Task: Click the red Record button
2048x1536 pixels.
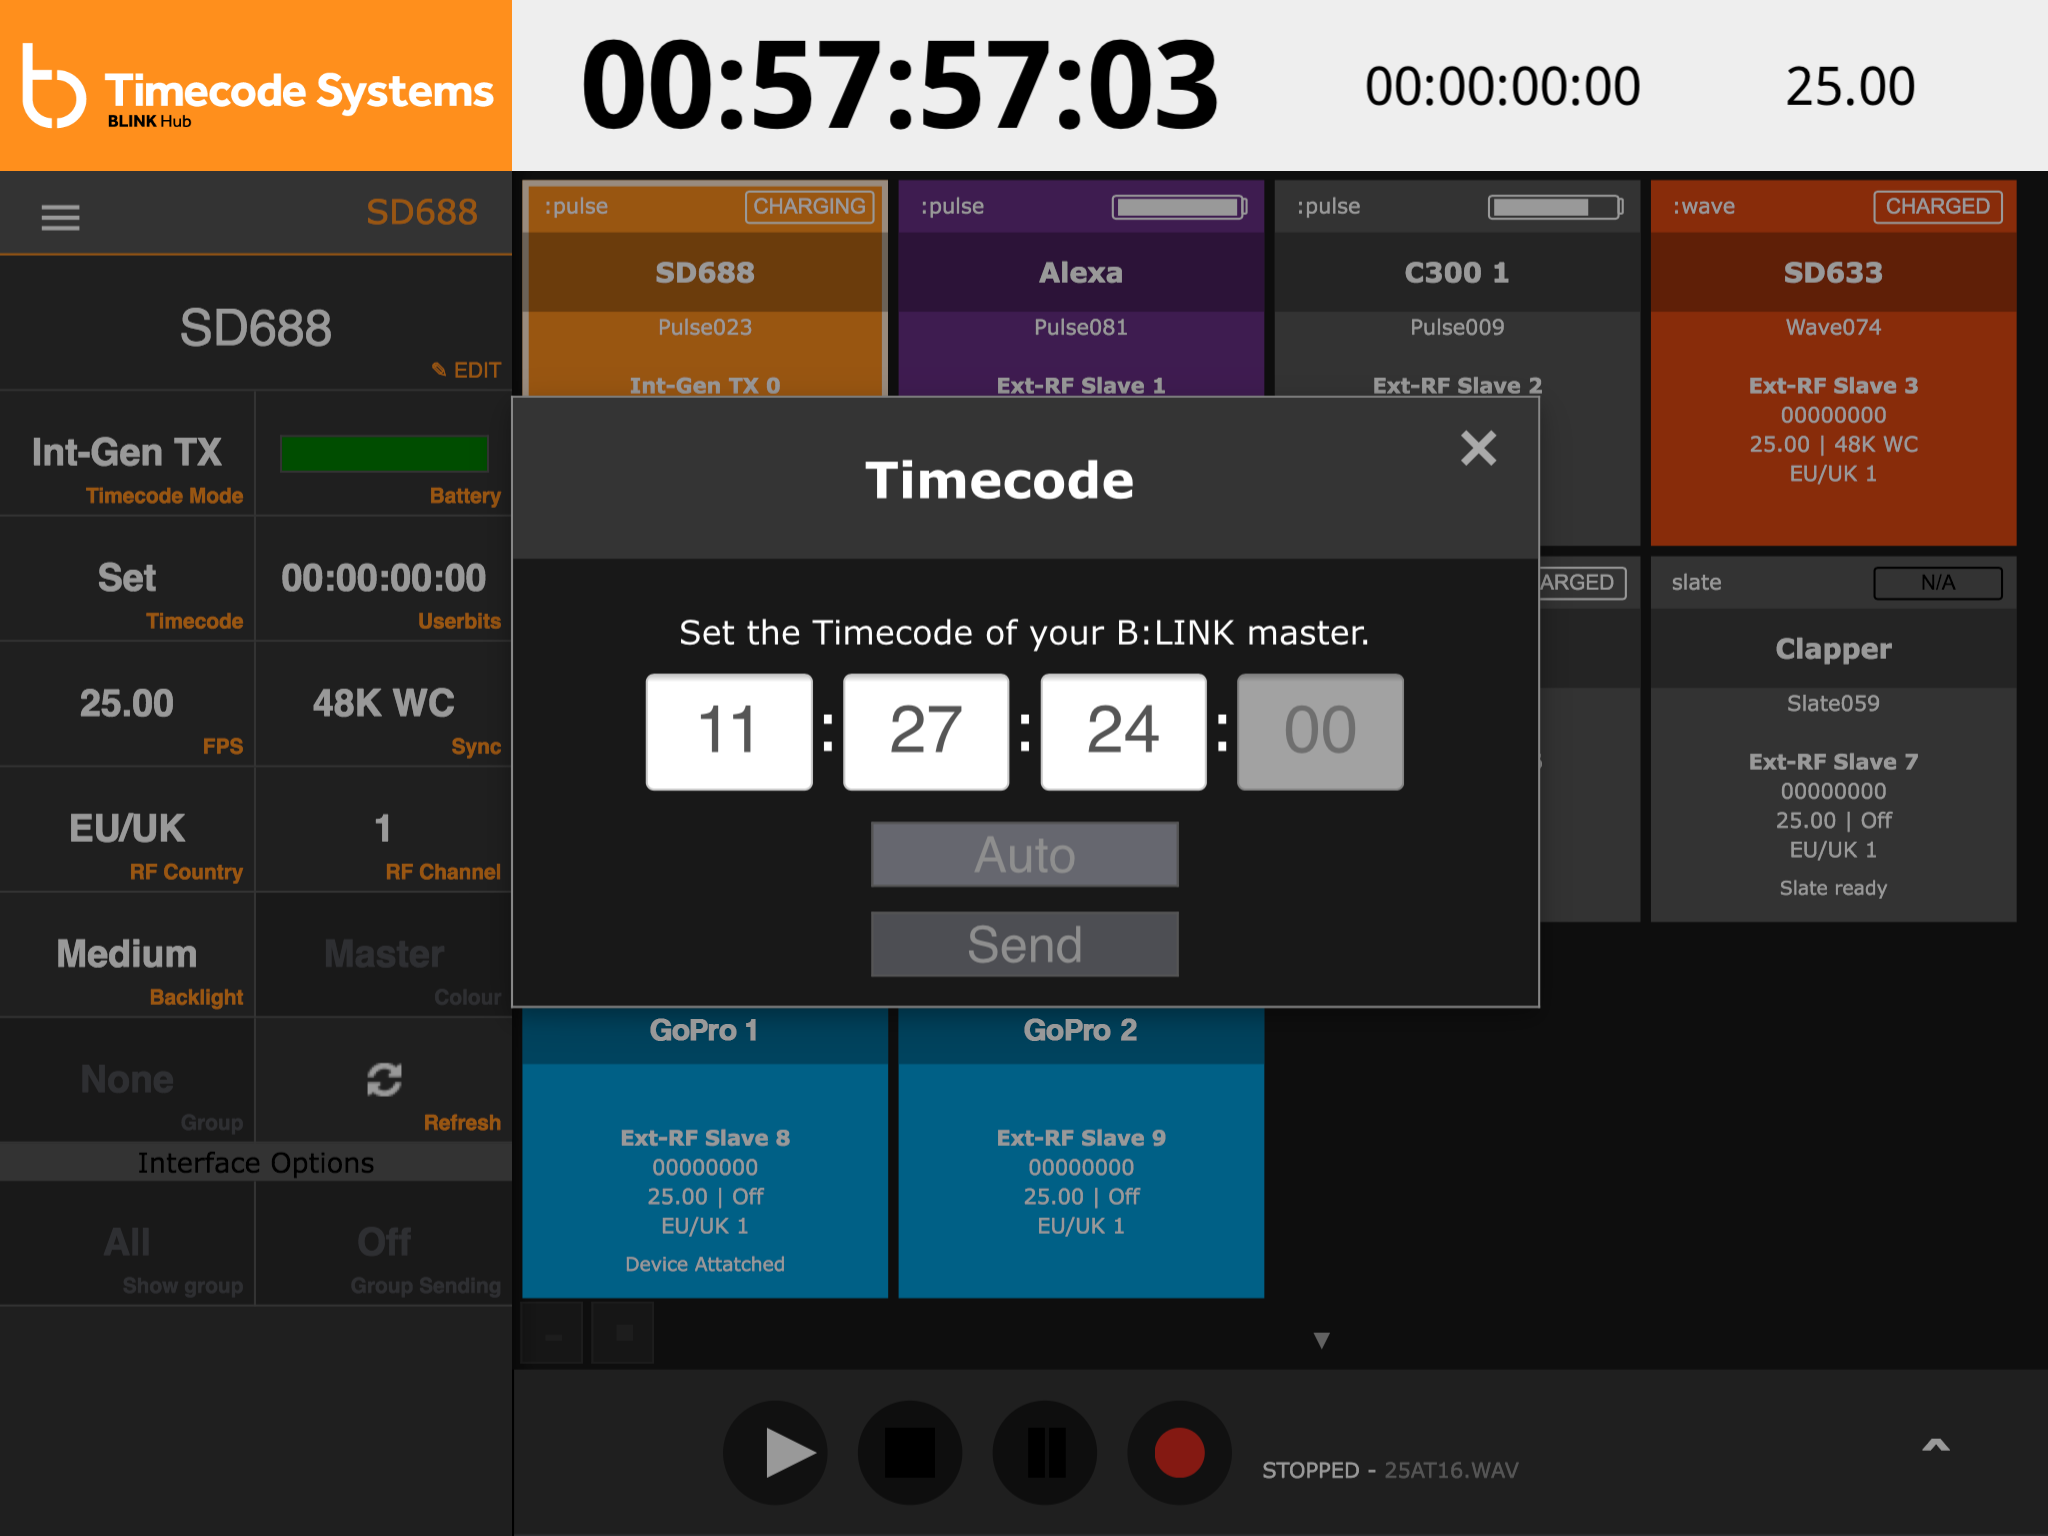Action: click(x=1180, y=1452)
